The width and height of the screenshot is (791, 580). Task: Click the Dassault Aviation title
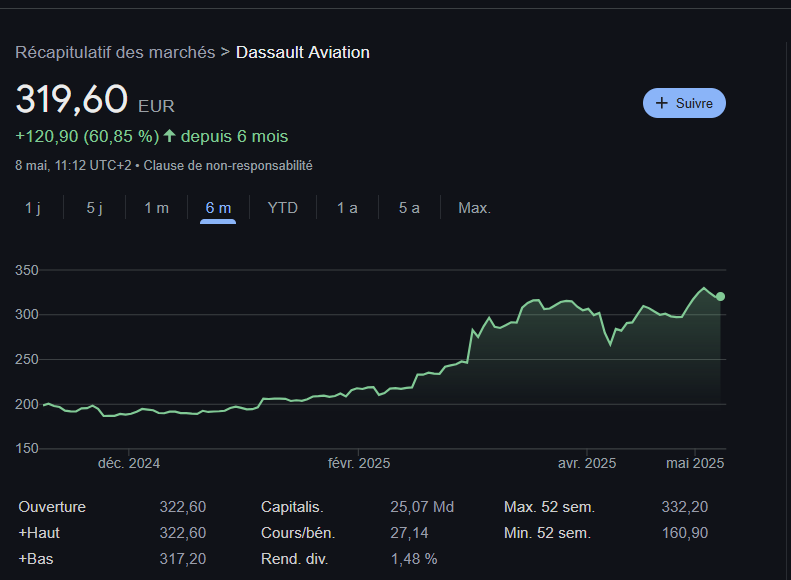303,52
